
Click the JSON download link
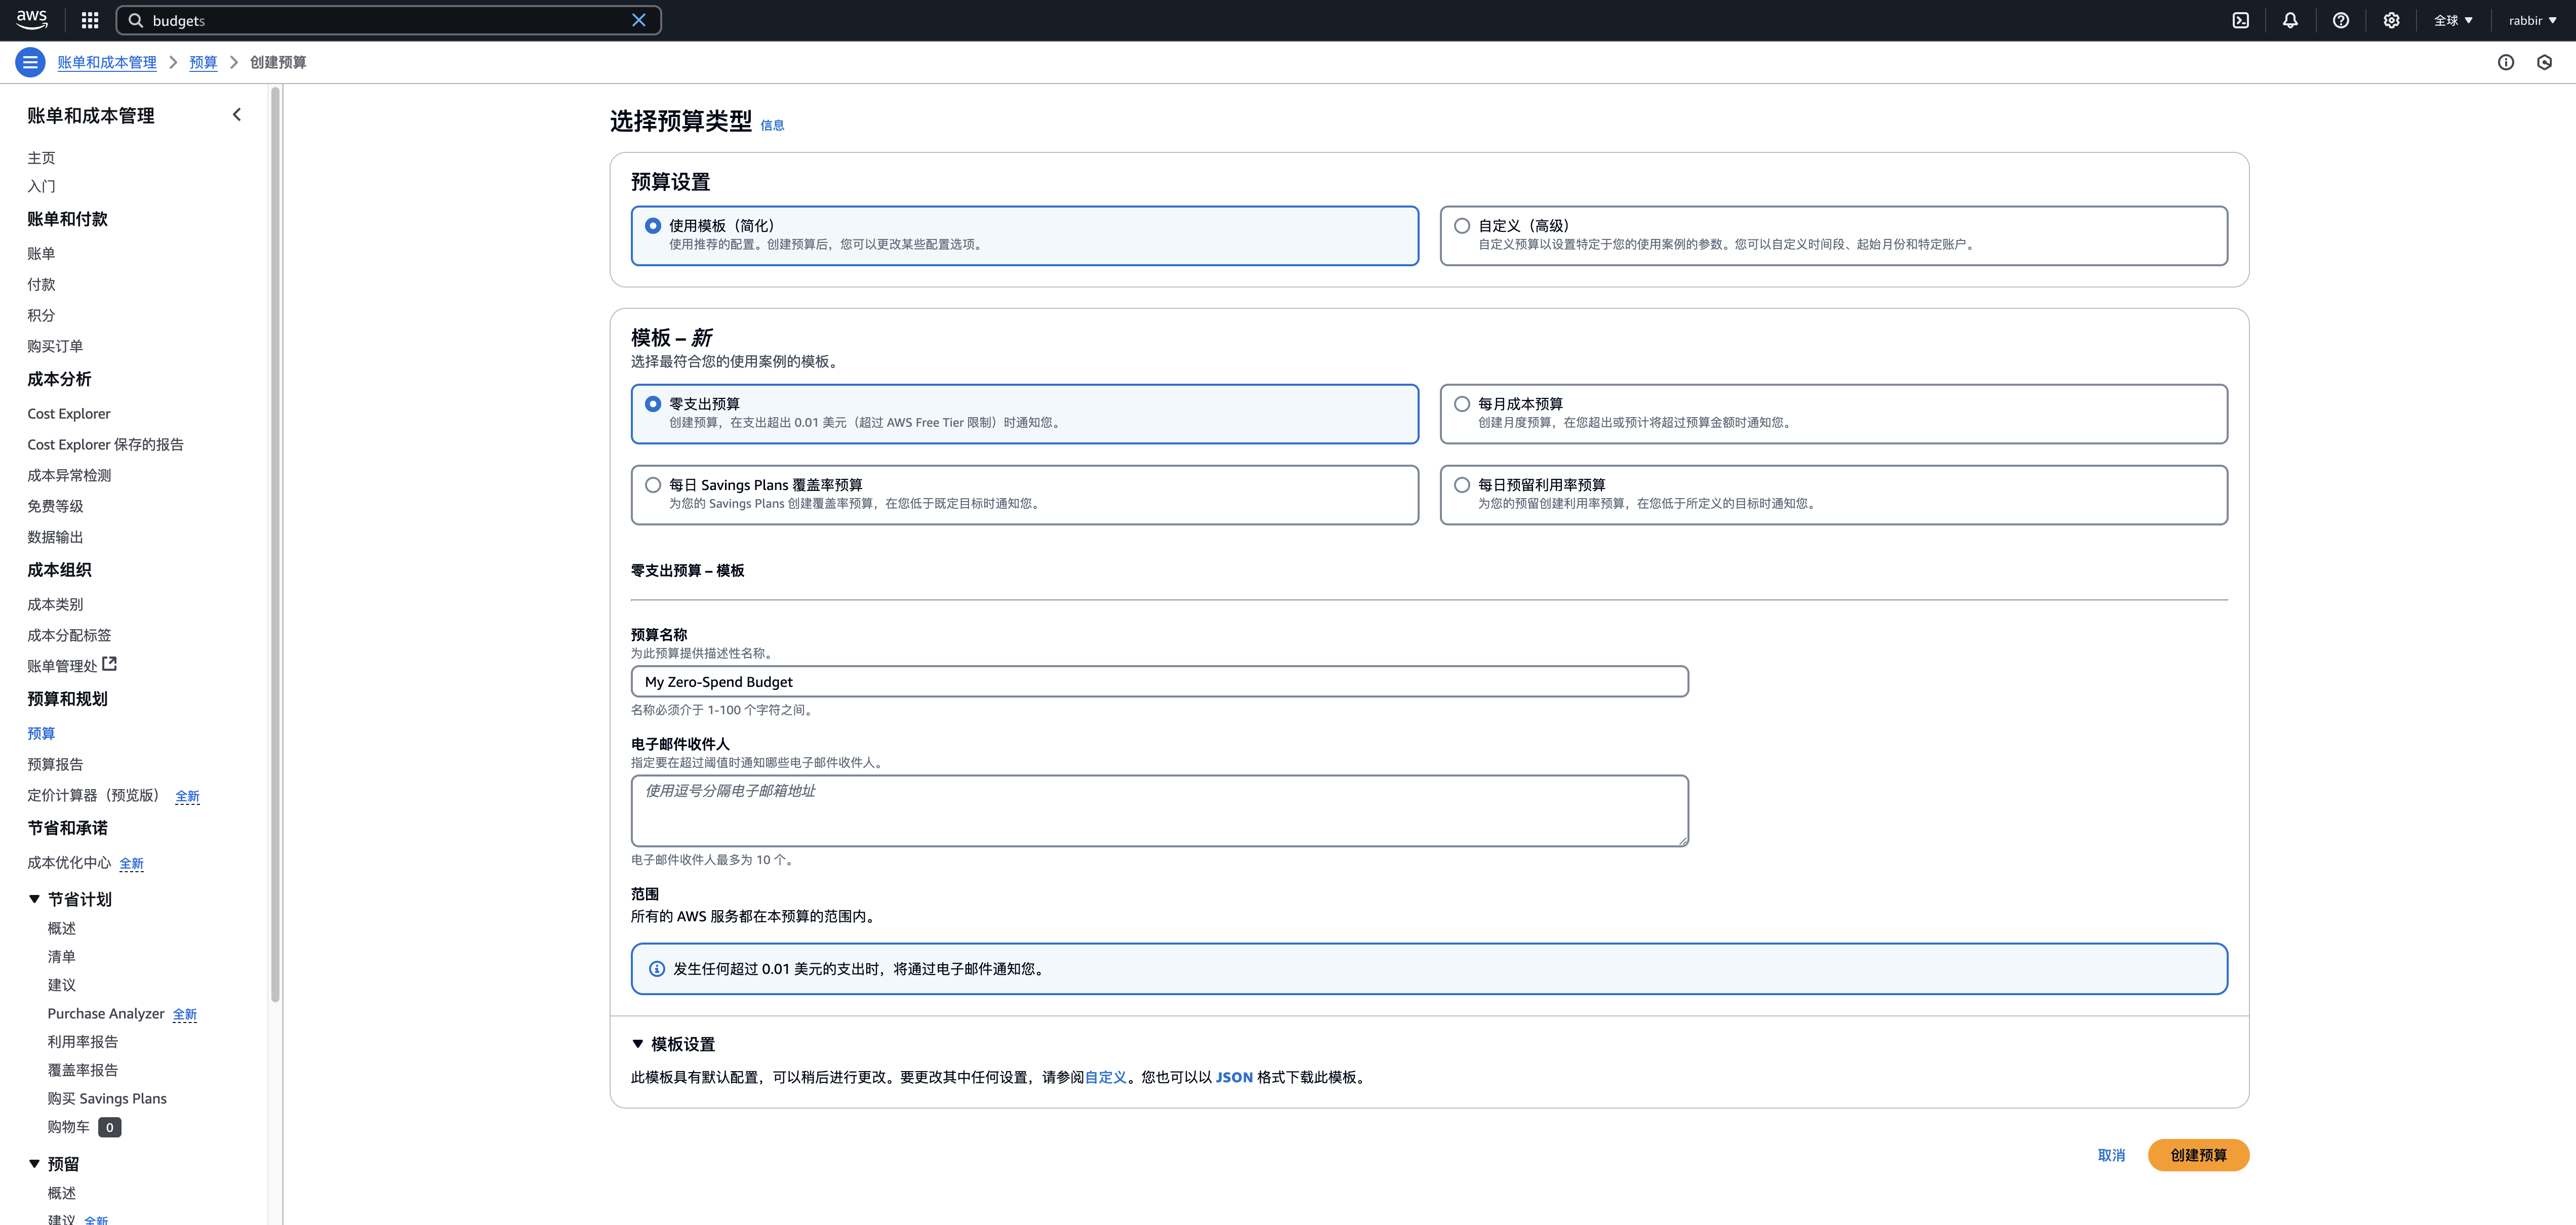pos(1234,1077)
